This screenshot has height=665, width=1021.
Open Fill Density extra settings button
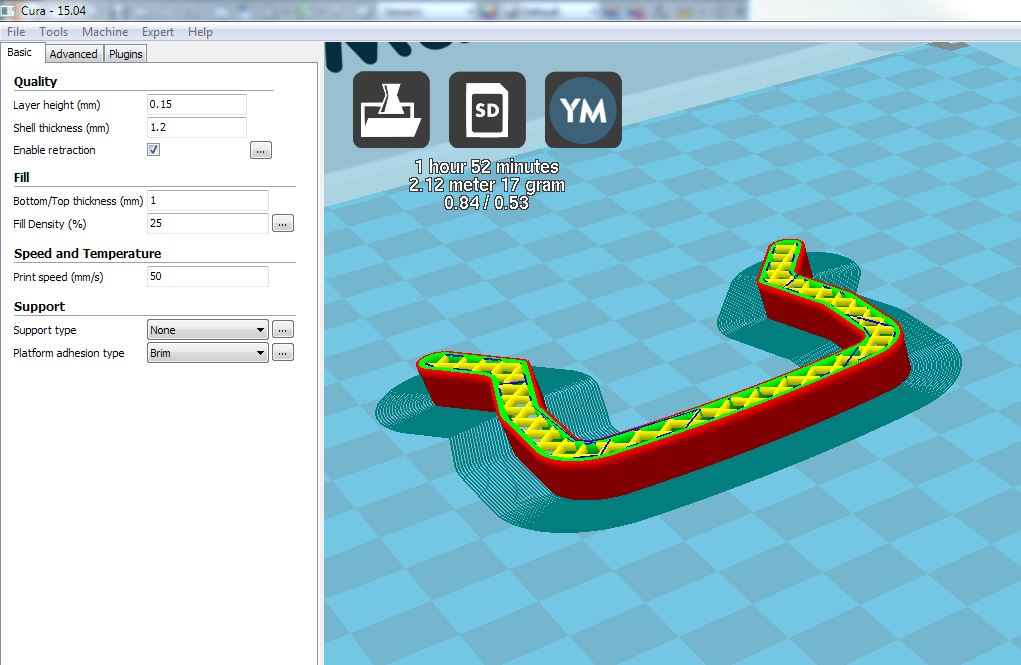pos(283,224)
